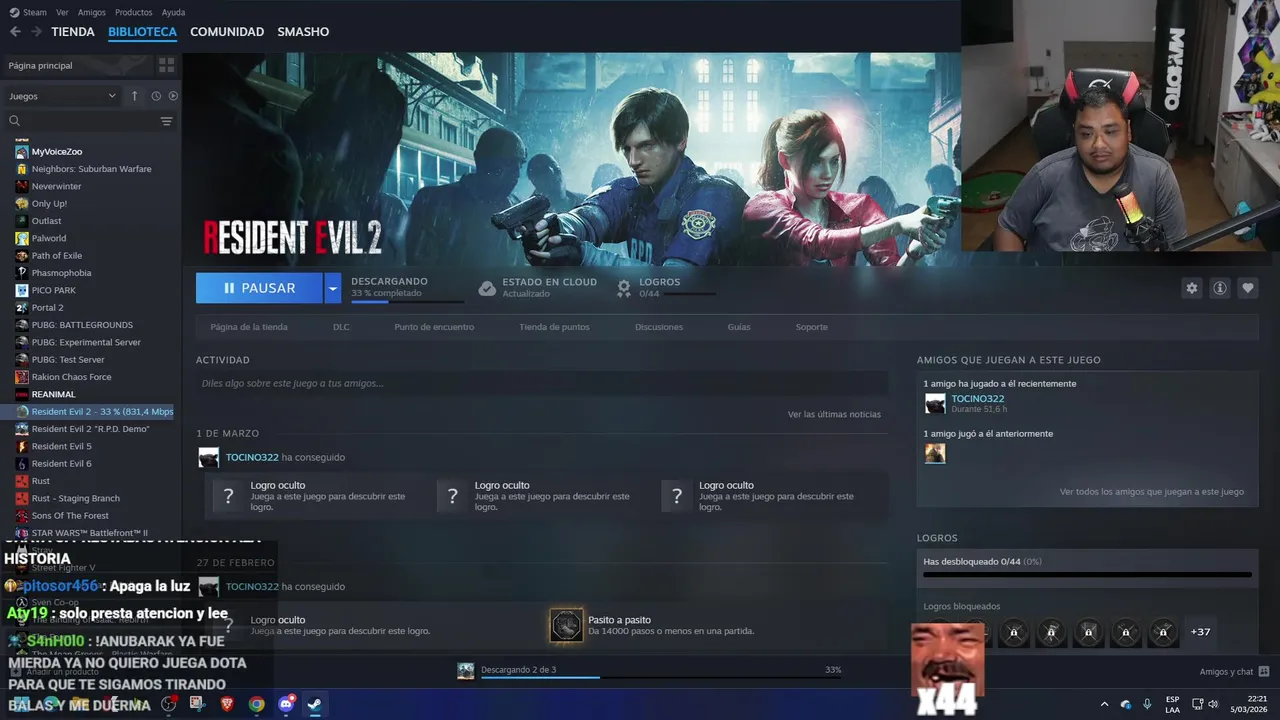This screenshot has width=1280, height=720.
Task: Go to the COMUNIDAD section
Action: pos(227,32)
